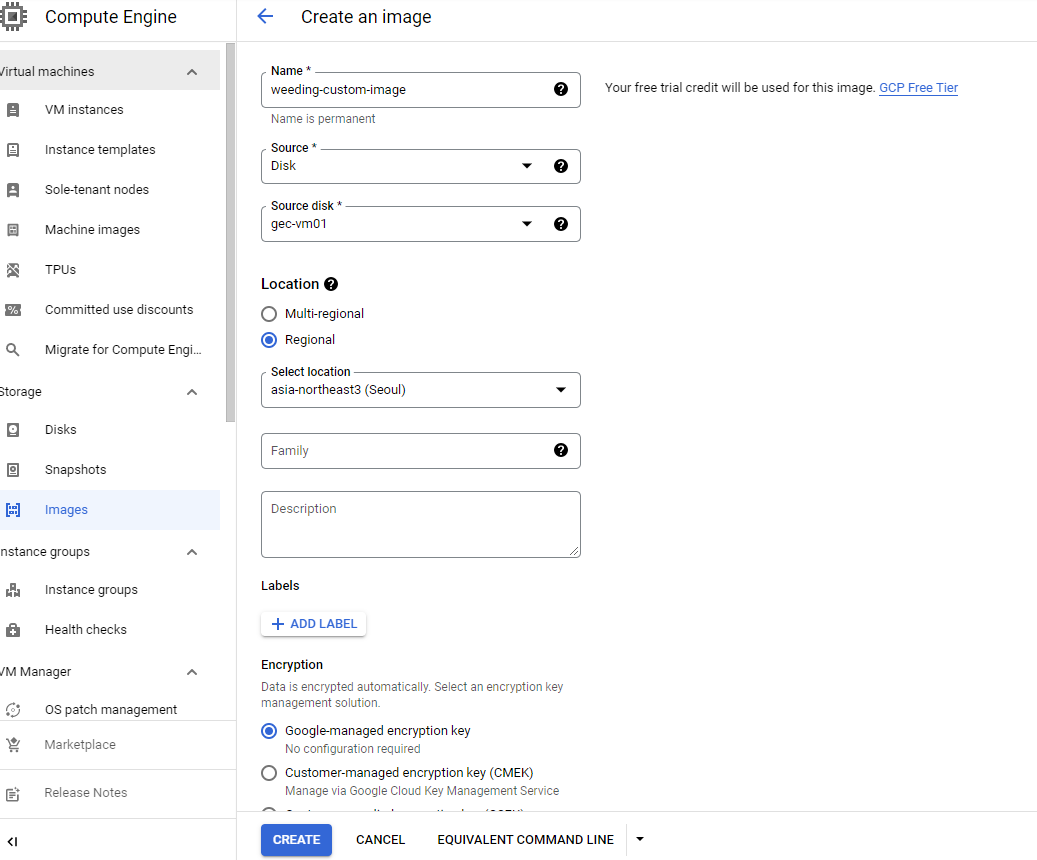The image size is (1037, 860).
Task: Open Migrate for Compute Engine page
Action: (123, 350)
